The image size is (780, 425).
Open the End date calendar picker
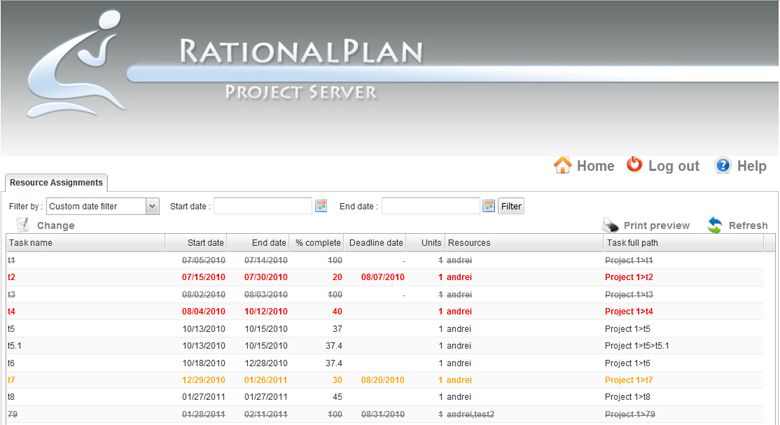pos(489,206)
